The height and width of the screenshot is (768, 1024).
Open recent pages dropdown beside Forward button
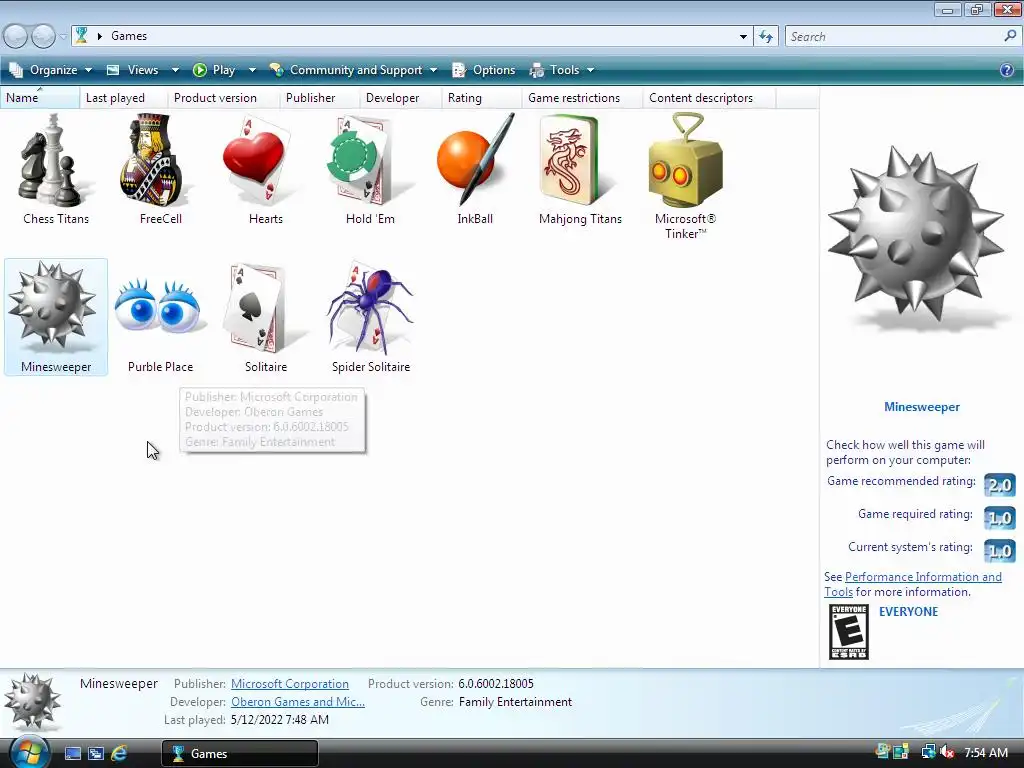pos(63,37)
